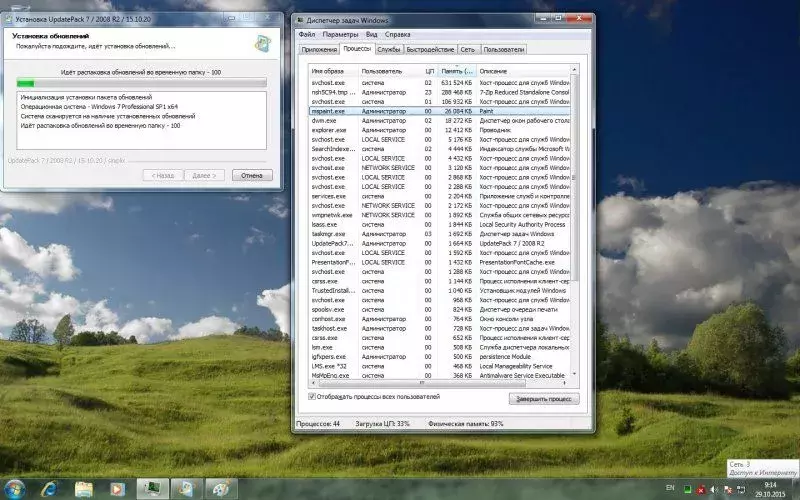Click Отмена in the UpdatePack installer
Viewport: 800px width, 500px height.
(252, 175)
